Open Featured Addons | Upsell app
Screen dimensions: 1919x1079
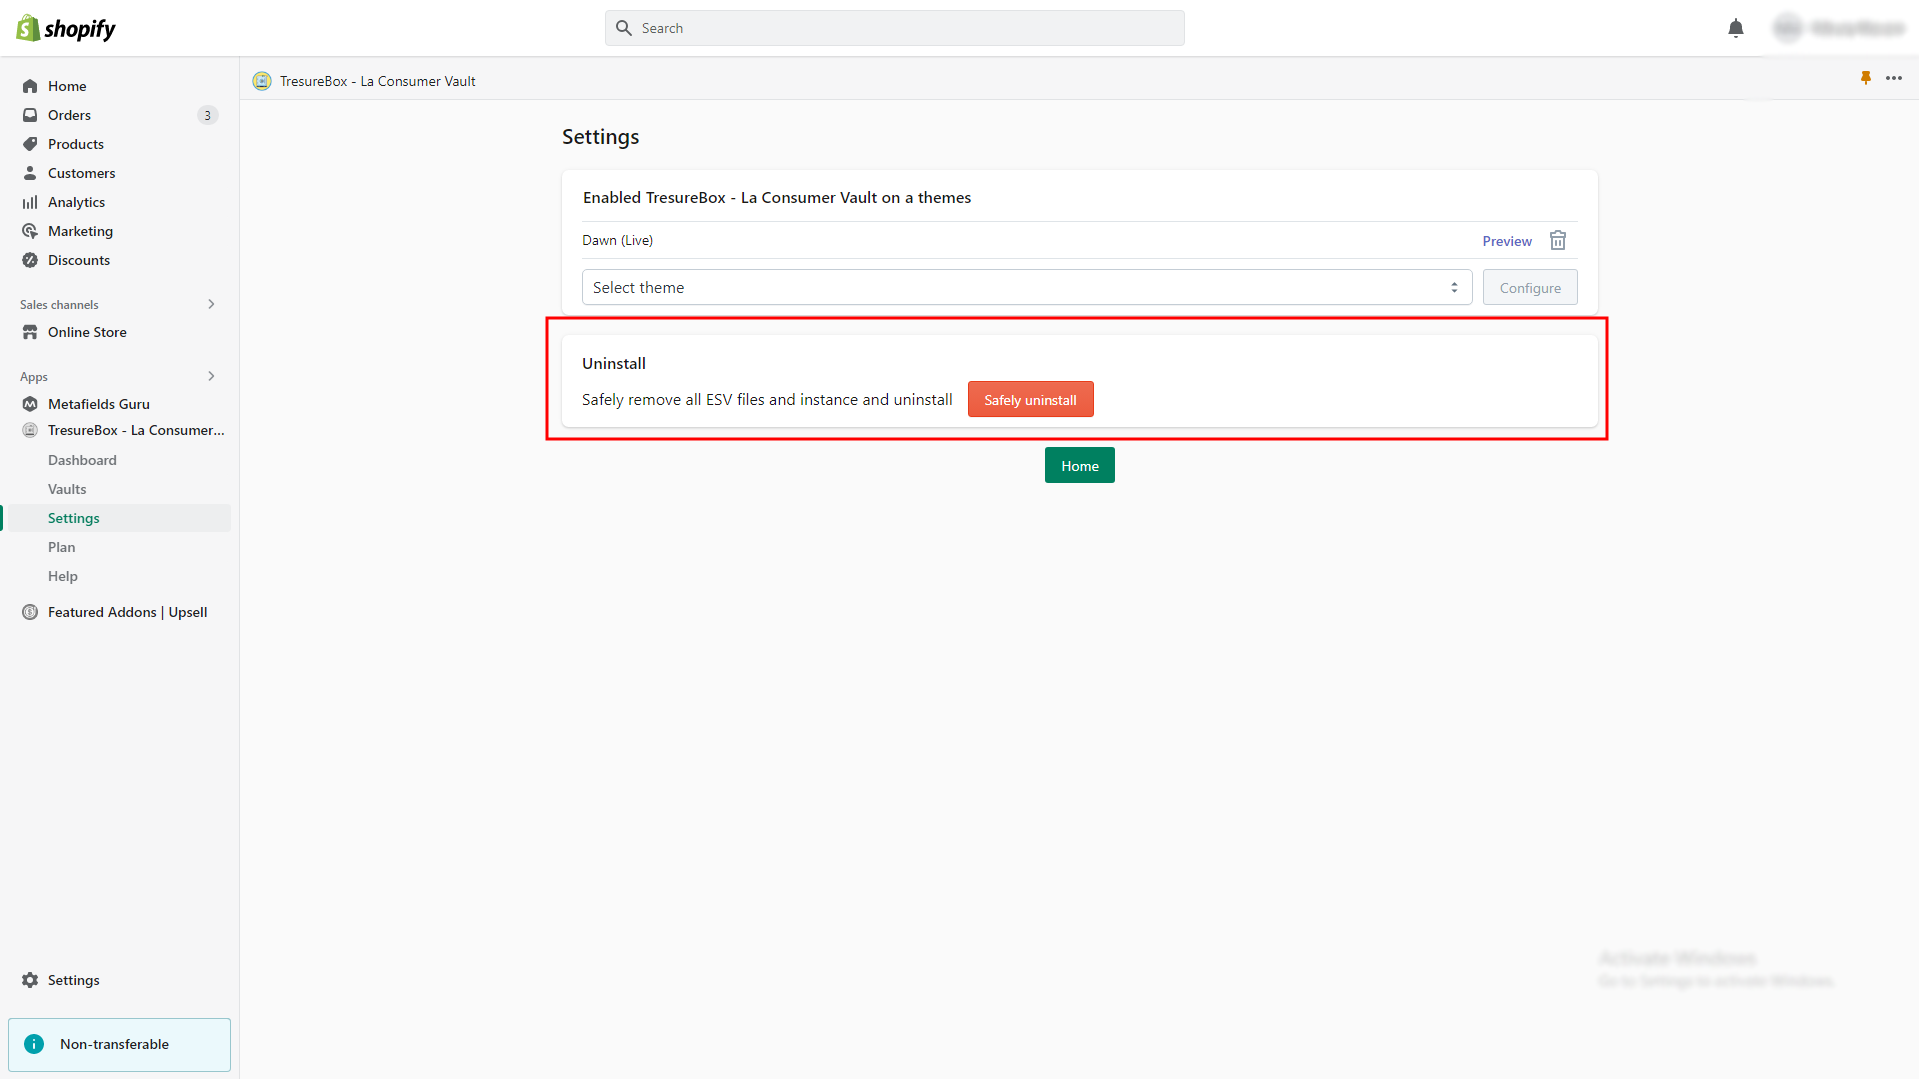[x=127, y=612]
